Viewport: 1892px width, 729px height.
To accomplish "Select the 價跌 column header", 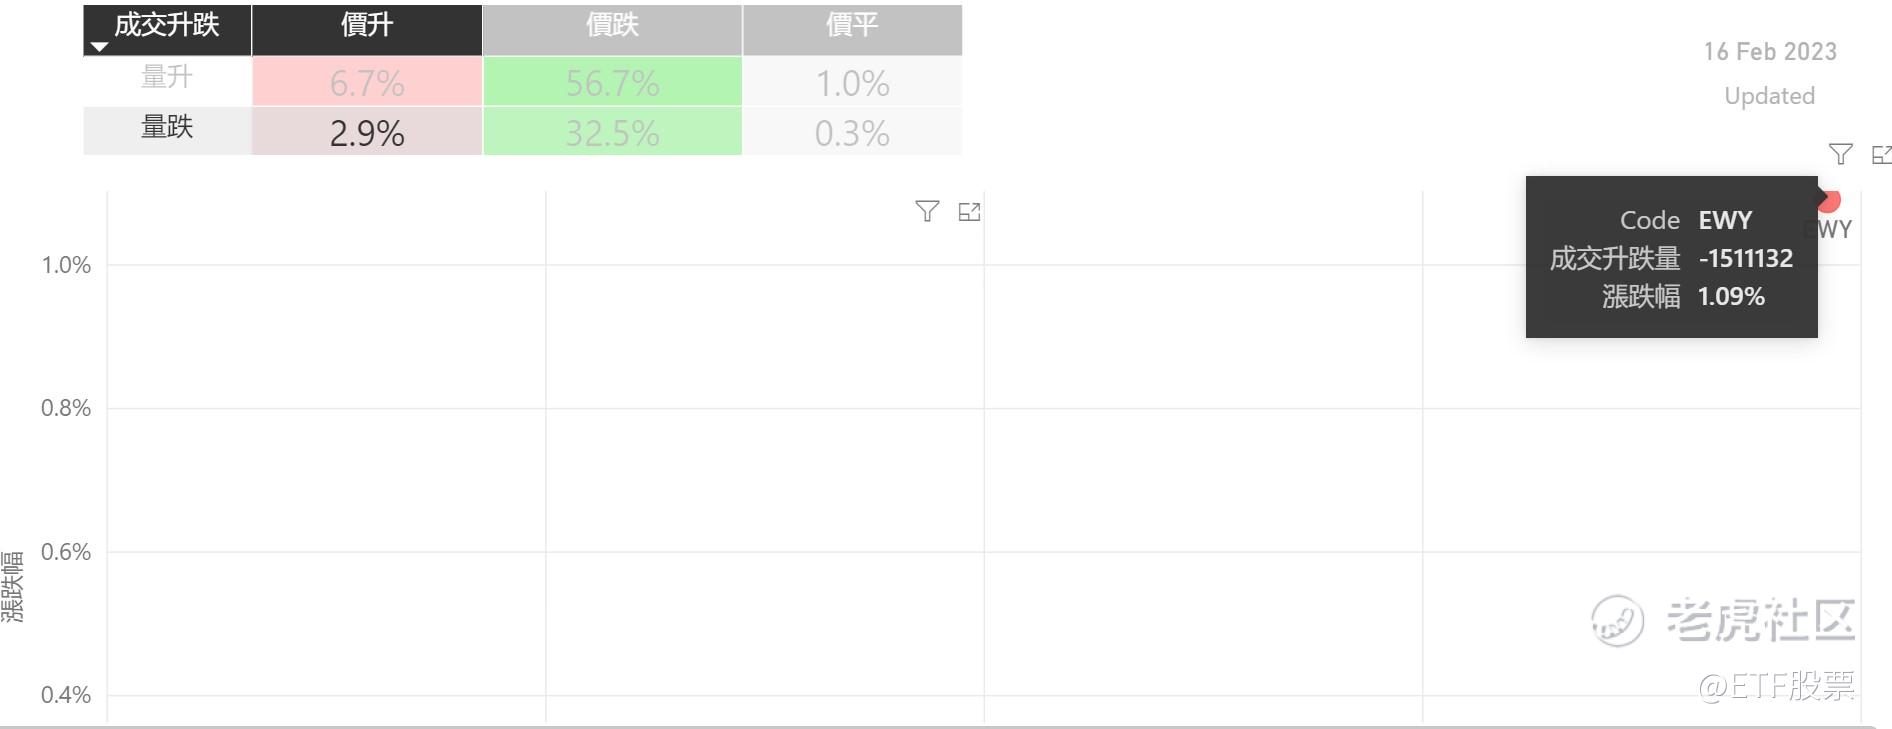I will pos(612,26).
